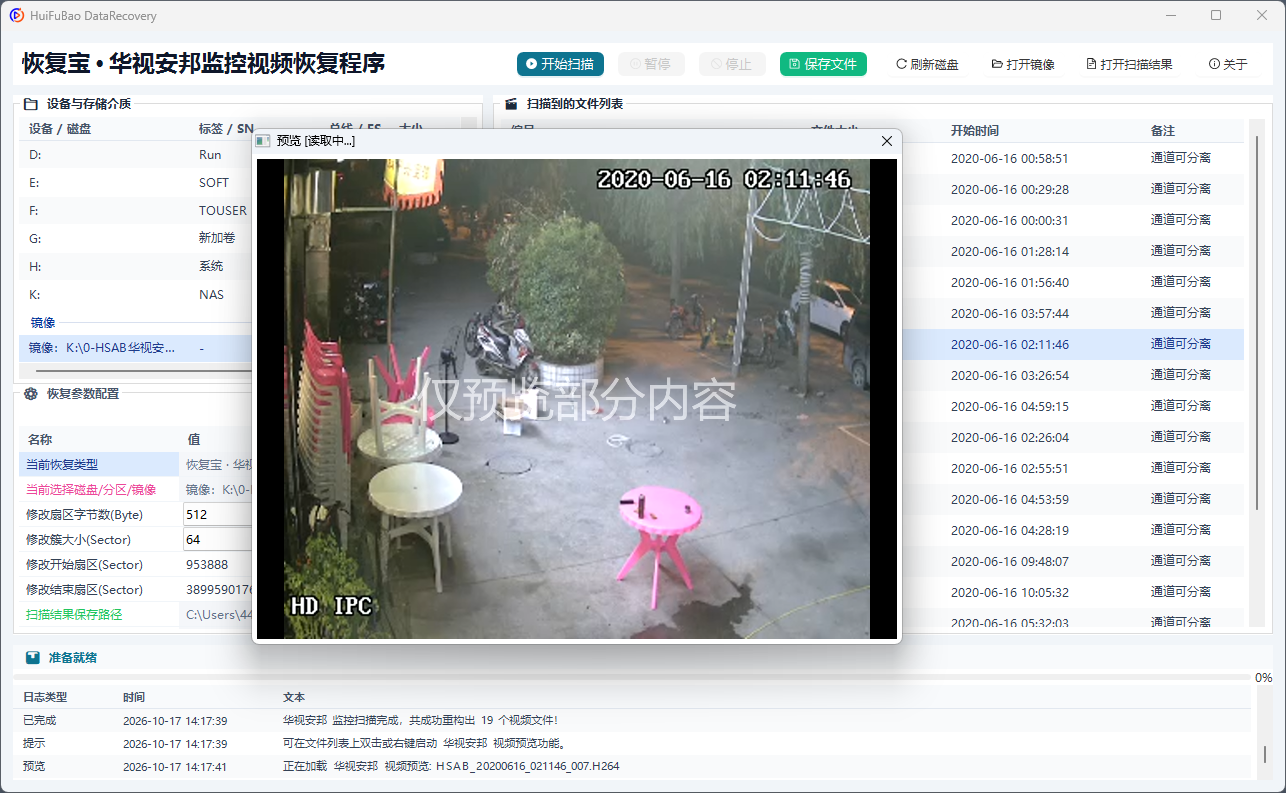Click the 备注 column header
The image size is (1286, 793).
coord(1163,130)
